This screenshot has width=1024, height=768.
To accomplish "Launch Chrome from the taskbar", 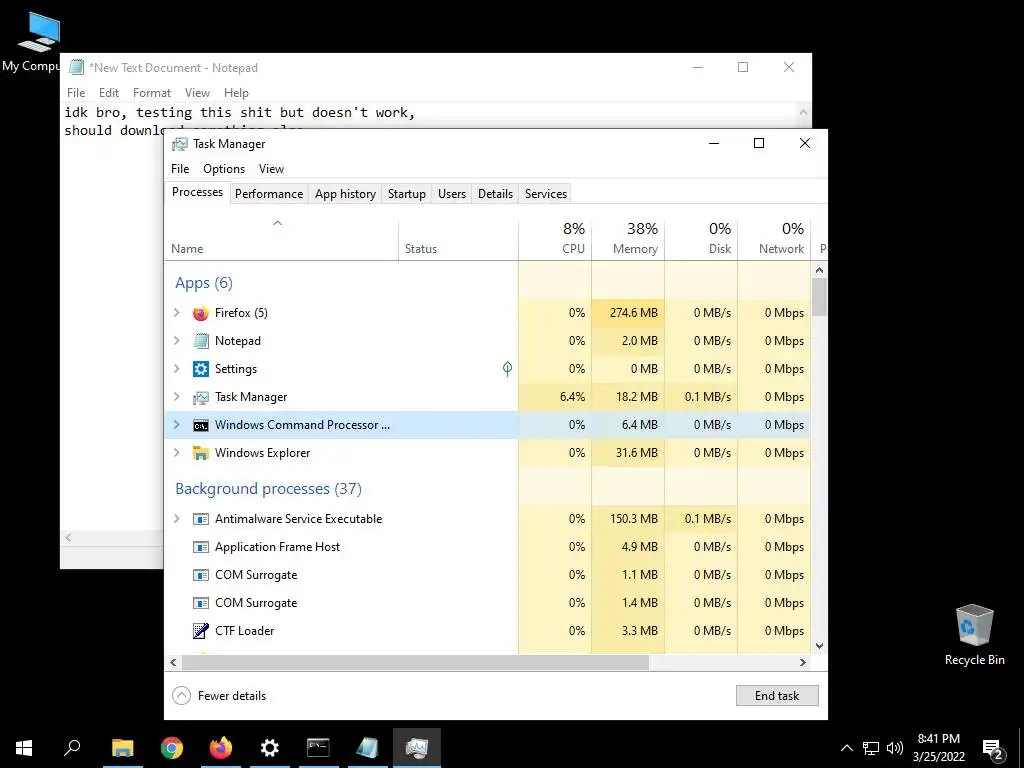I will click(172, 748).
